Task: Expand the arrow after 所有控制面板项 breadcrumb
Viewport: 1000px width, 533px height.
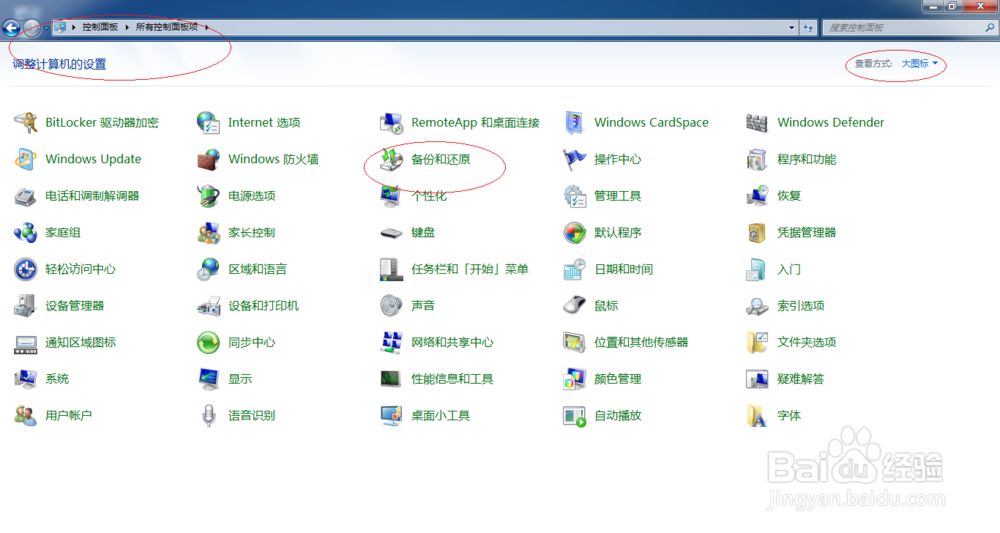Action: [207, 27]
